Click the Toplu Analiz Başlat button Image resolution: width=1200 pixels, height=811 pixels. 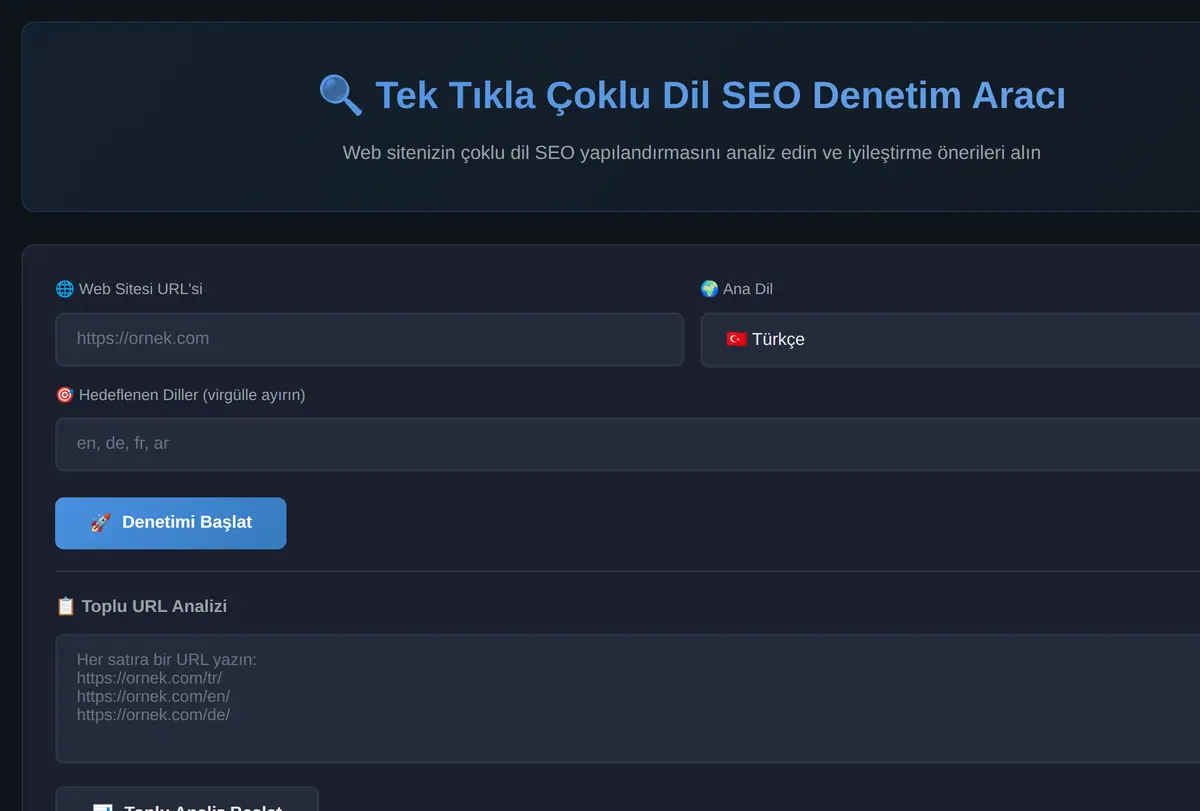[x=187, y=800]
